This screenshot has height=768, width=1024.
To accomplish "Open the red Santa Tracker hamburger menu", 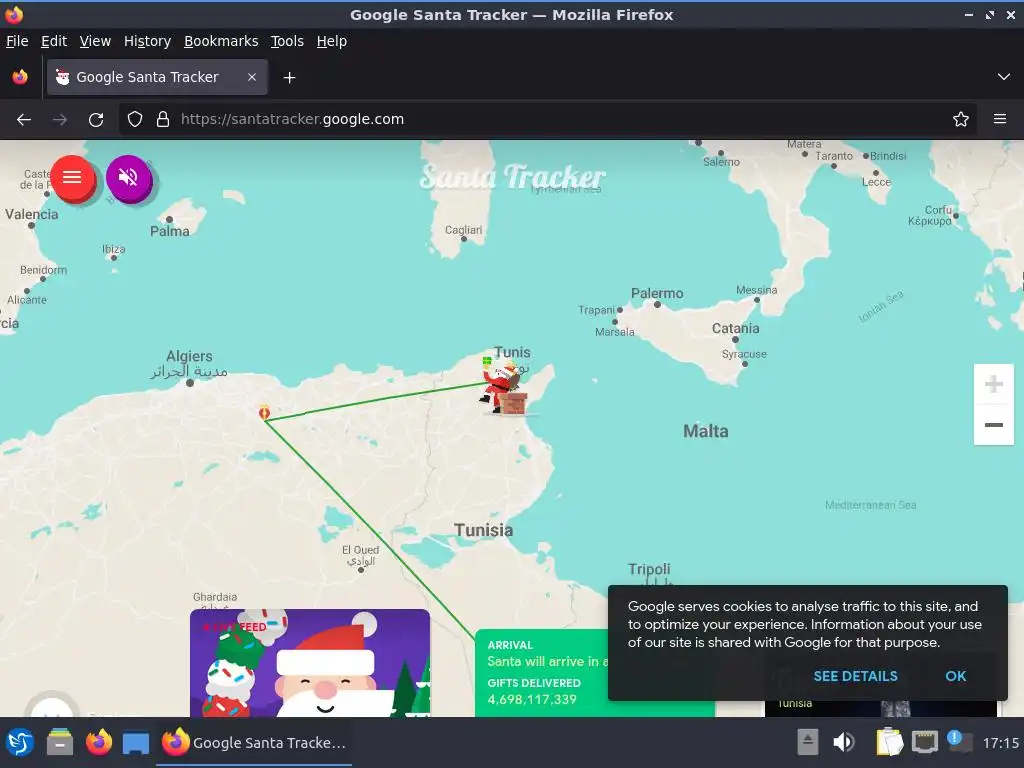I will 72,178.
